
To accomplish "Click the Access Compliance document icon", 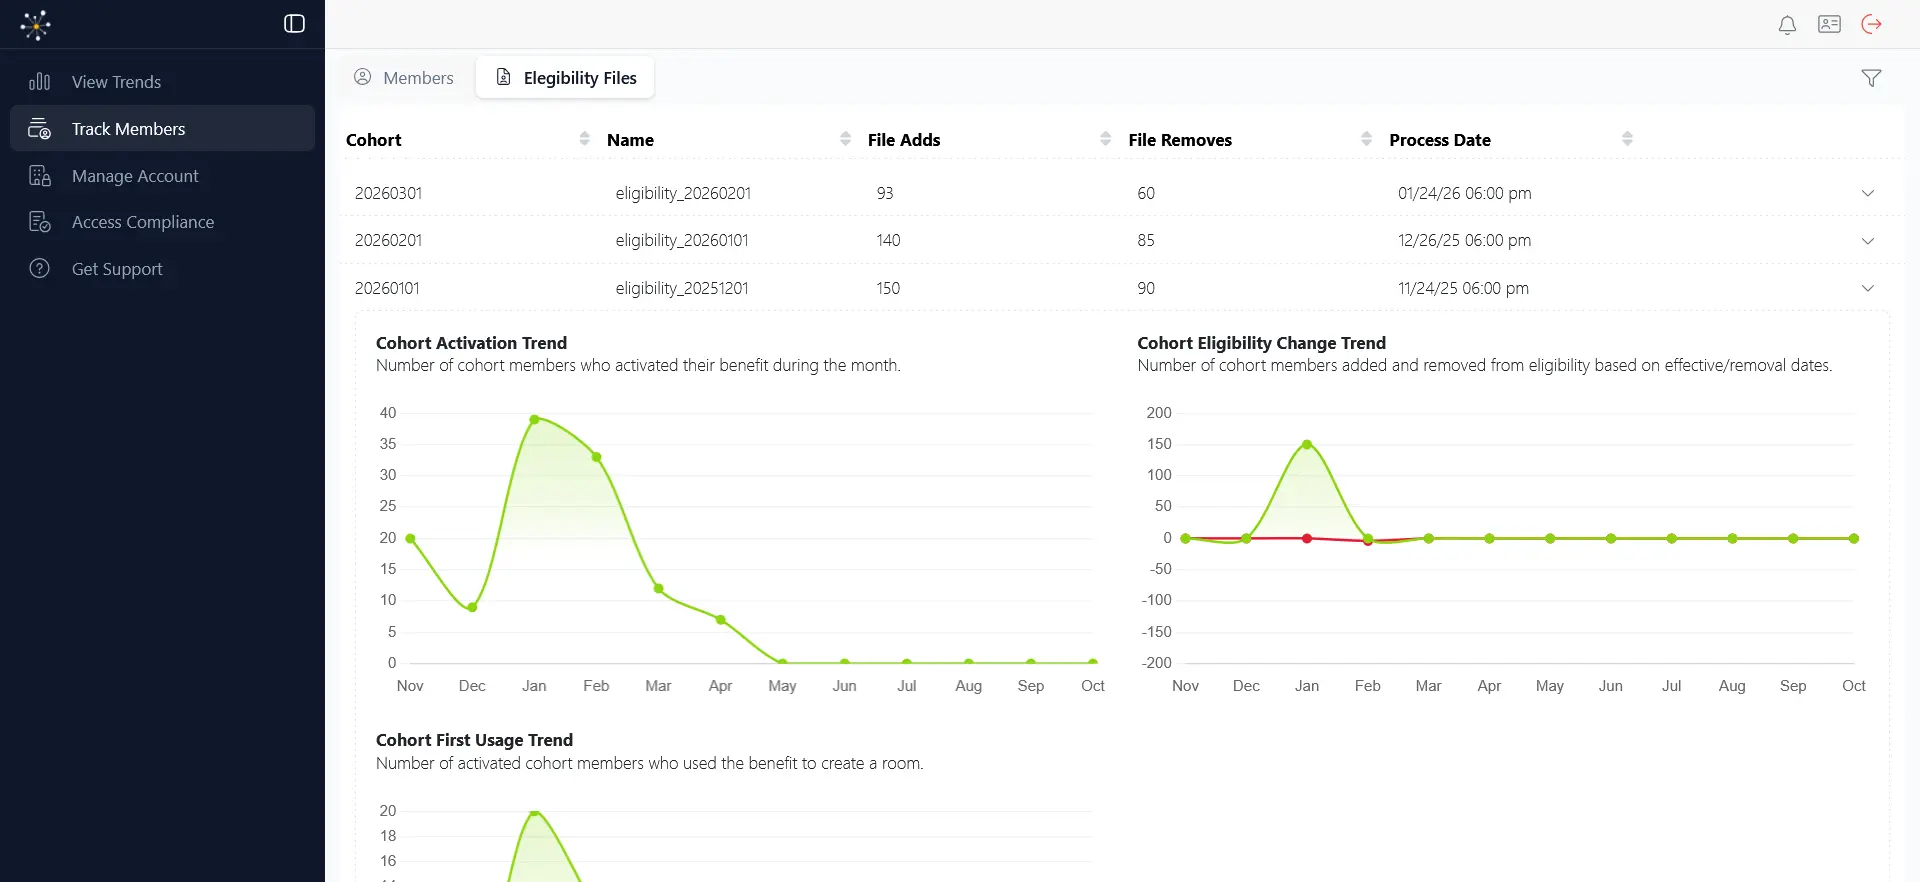I will 40,222.
